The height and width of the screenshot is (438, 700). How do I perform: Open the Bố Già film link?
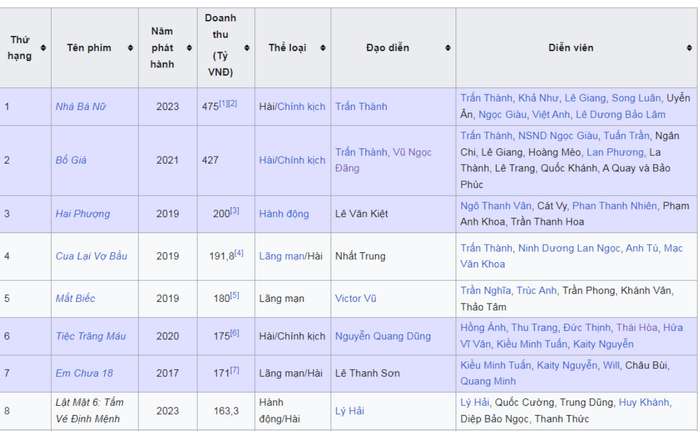pos(71,160)
